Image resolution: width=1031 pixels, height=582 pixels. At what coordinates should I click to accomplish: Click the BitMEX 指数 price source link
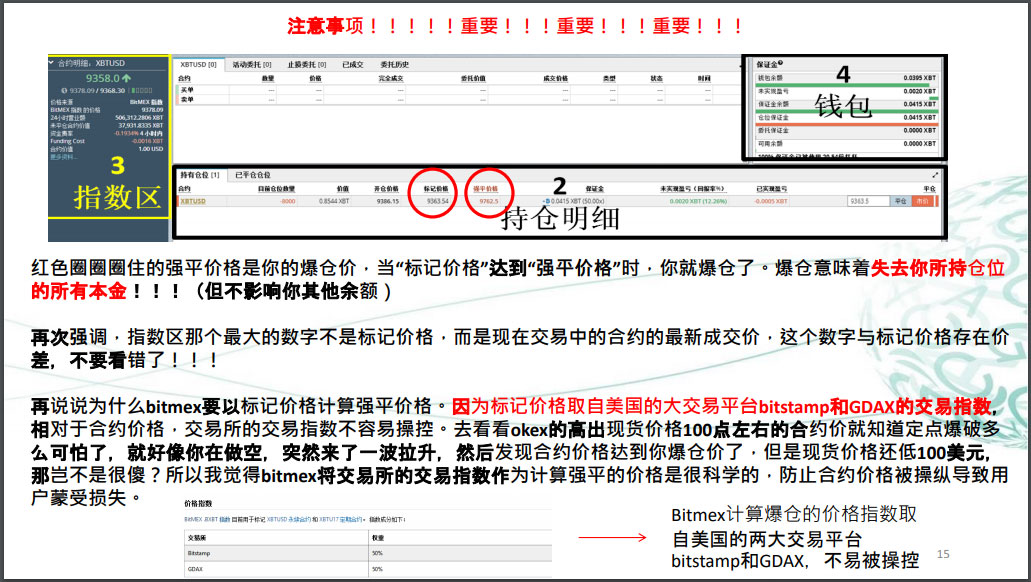click(x=146, y=102)
